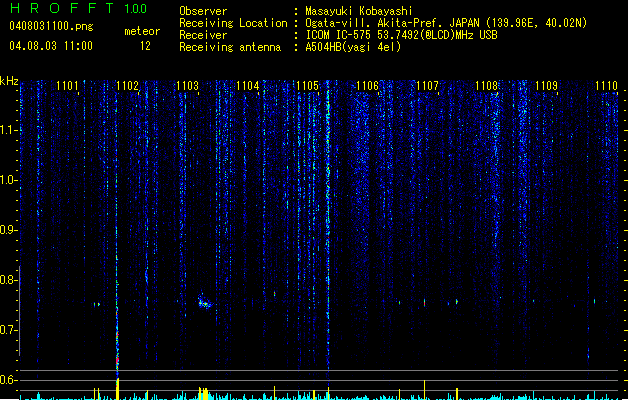Click time marker 1105

[x=307, y=86]
